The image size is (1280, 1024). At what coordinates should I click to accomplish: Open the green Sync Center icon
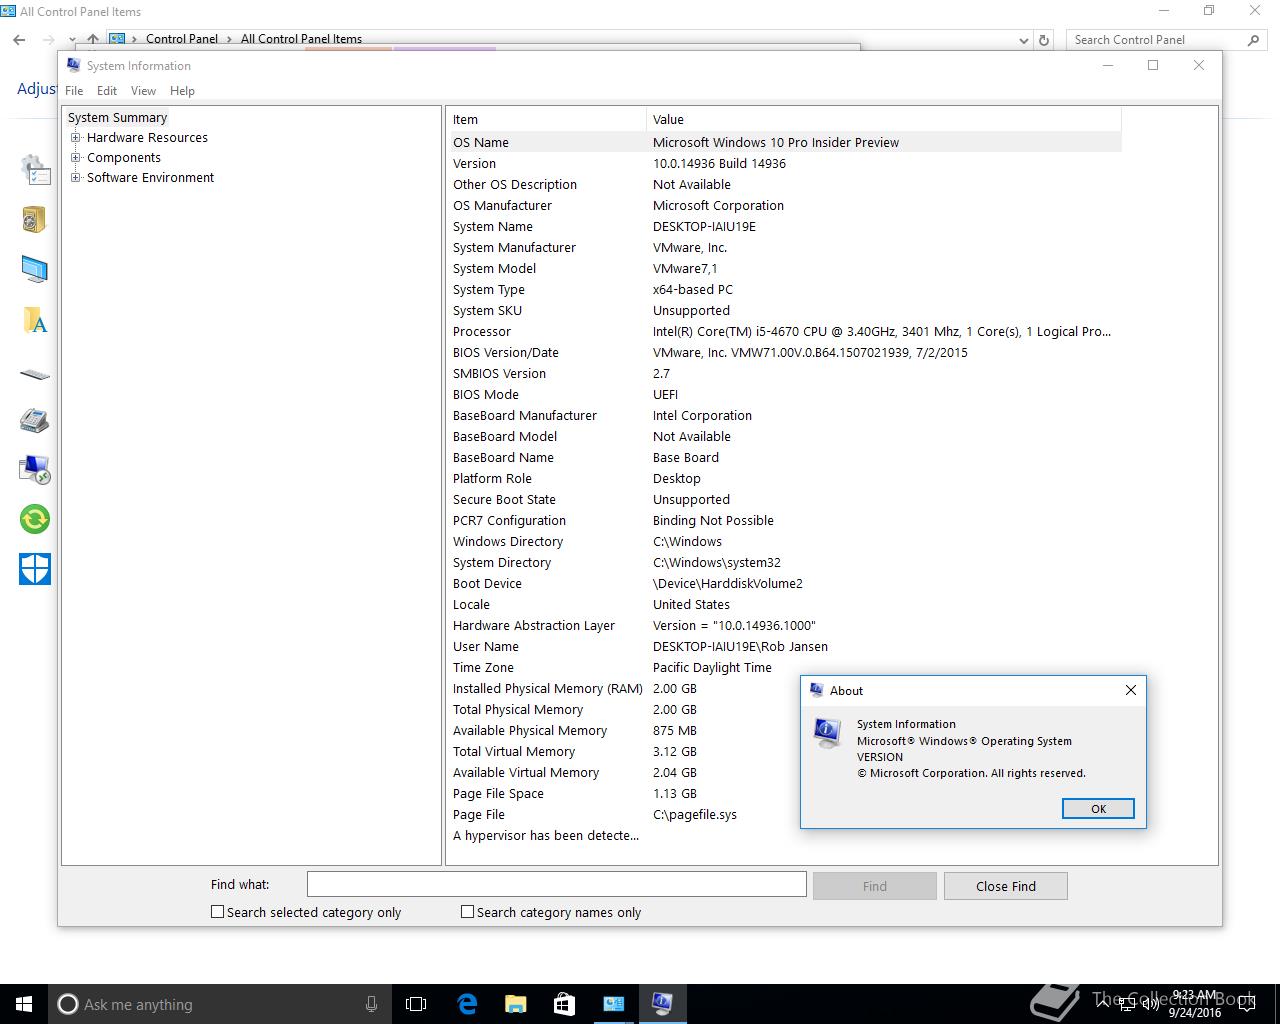click(x=35, y=519)
